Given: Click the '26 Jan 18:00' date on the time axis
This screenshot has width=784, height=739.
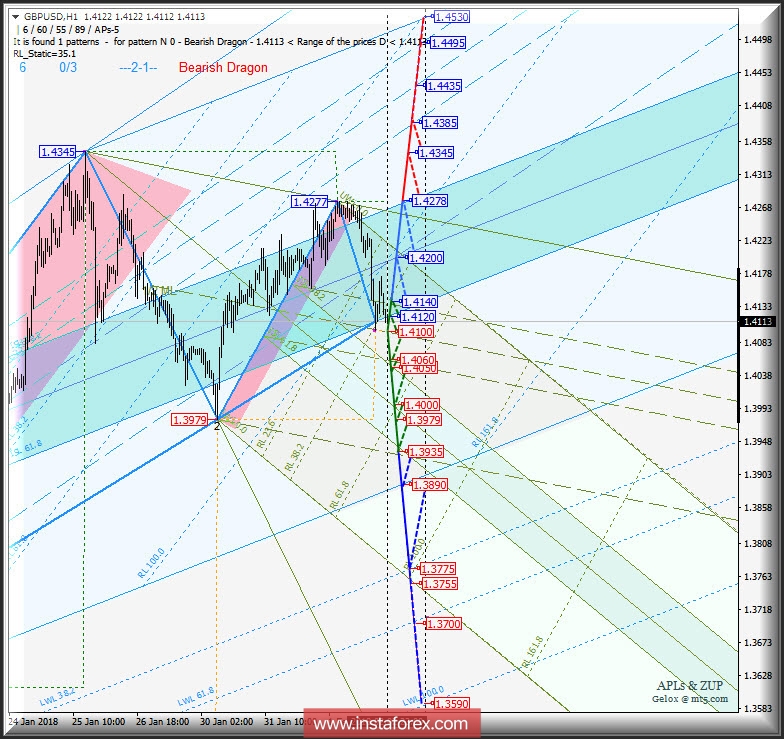Looking at the screenshot, I should [162, 722].
